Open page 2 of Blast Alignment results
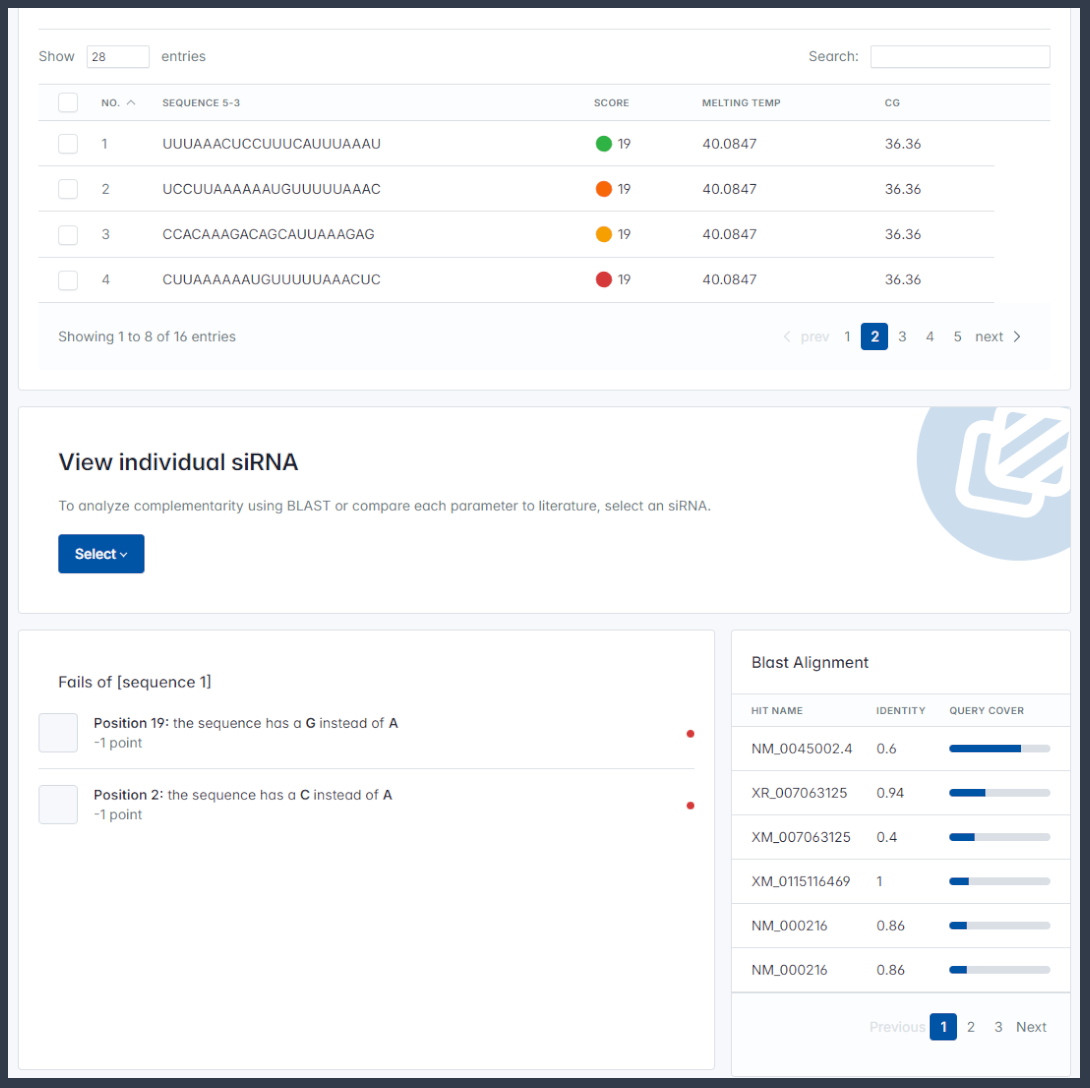1090x1088 pixels. point(971,1027)
